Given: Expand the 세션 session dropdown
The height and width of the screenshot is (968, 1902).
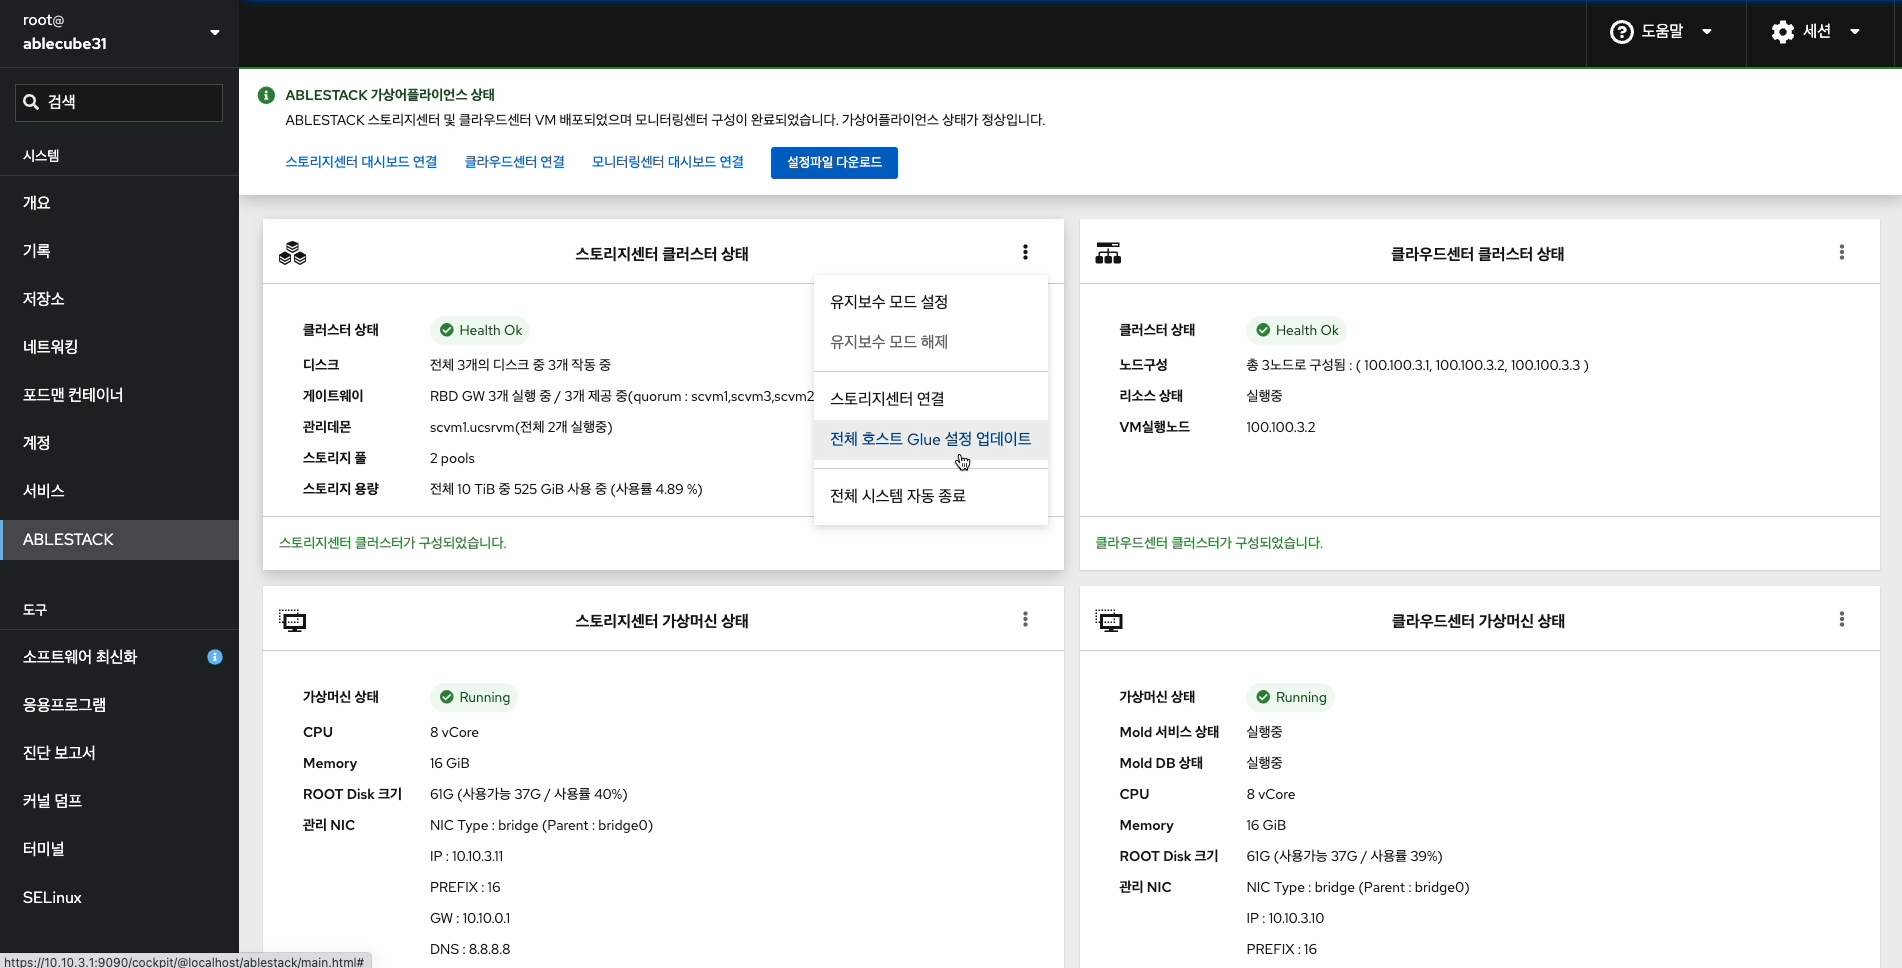Looking at the screenshot, I should pos(1816,32).
